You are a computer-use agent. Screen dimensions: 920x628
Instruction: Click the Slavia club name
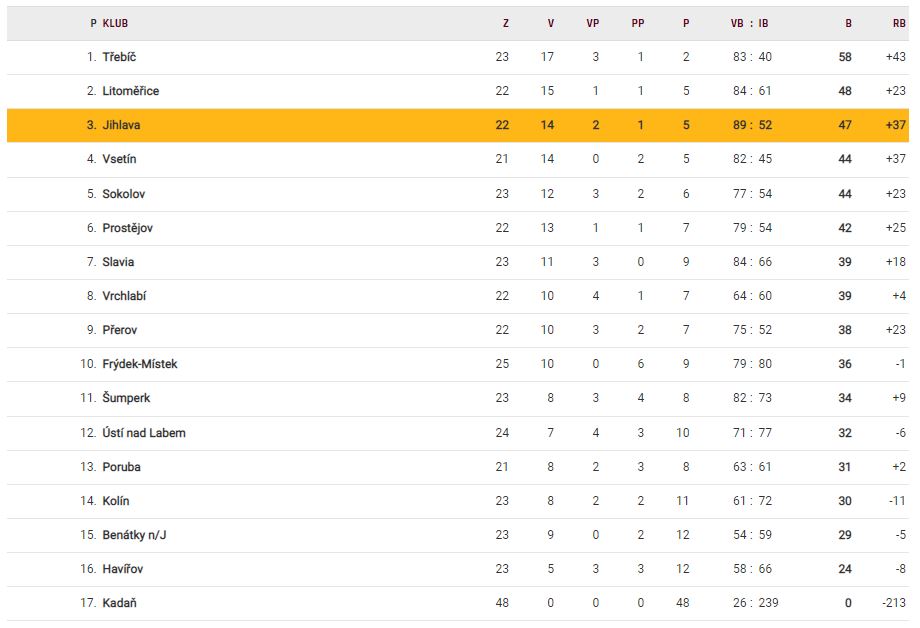(x=118, y=262)
